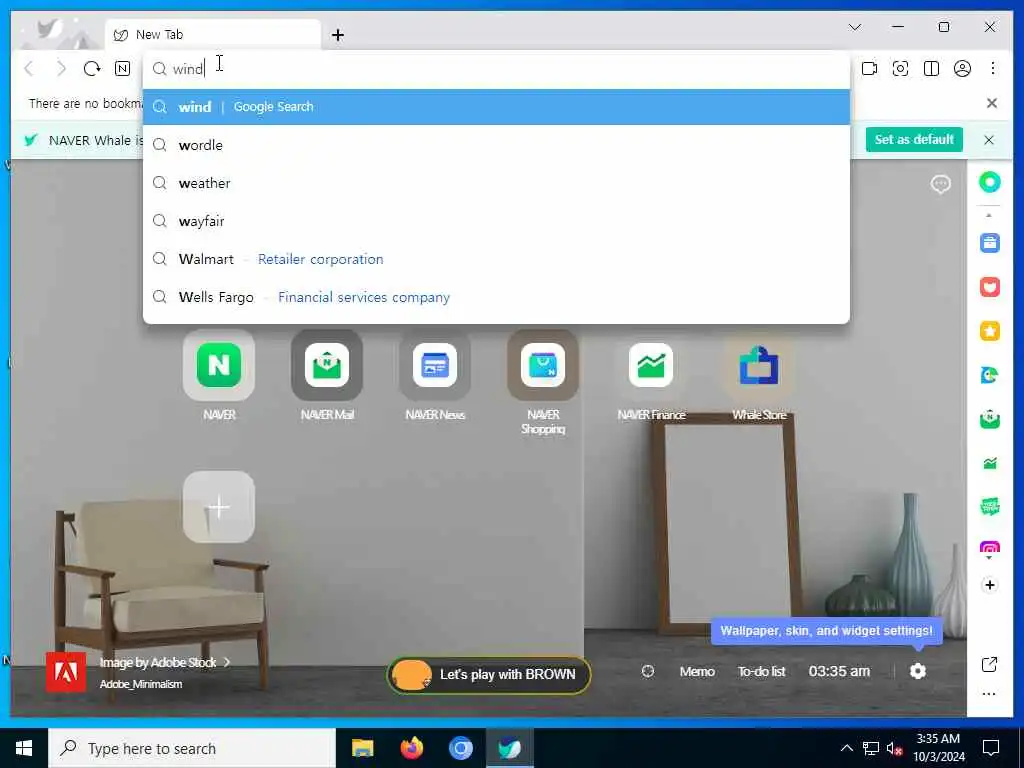Choose the 'wayfair' suggestion

[496, 221]
